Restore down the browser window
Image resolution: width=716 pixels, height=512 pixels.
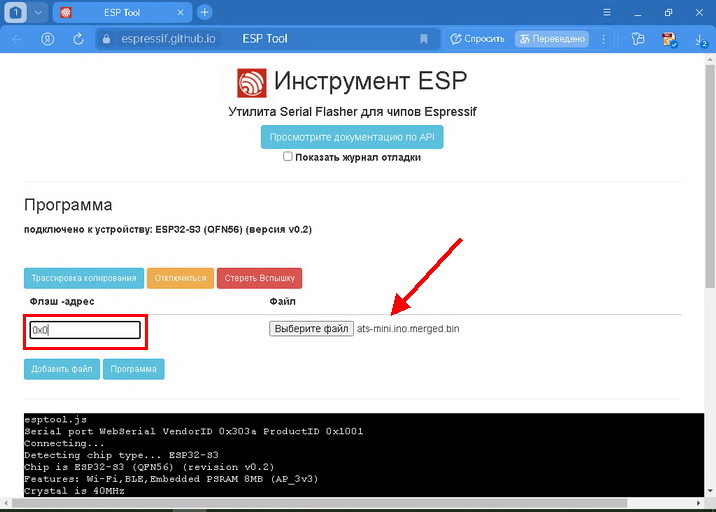click(x=669, y=13)
